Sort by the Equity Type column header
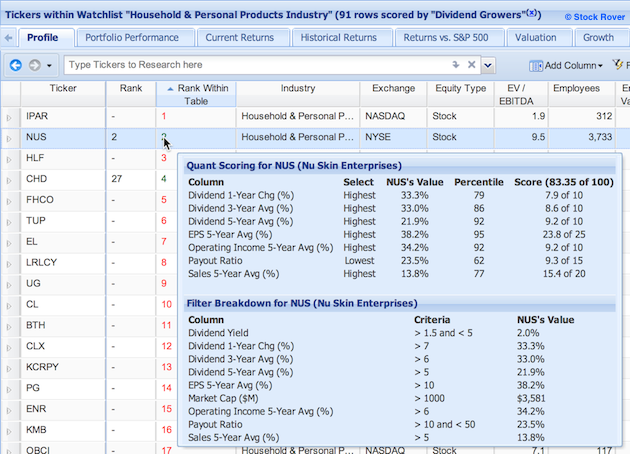Screen dimensions: 630x454 [460, 94]
